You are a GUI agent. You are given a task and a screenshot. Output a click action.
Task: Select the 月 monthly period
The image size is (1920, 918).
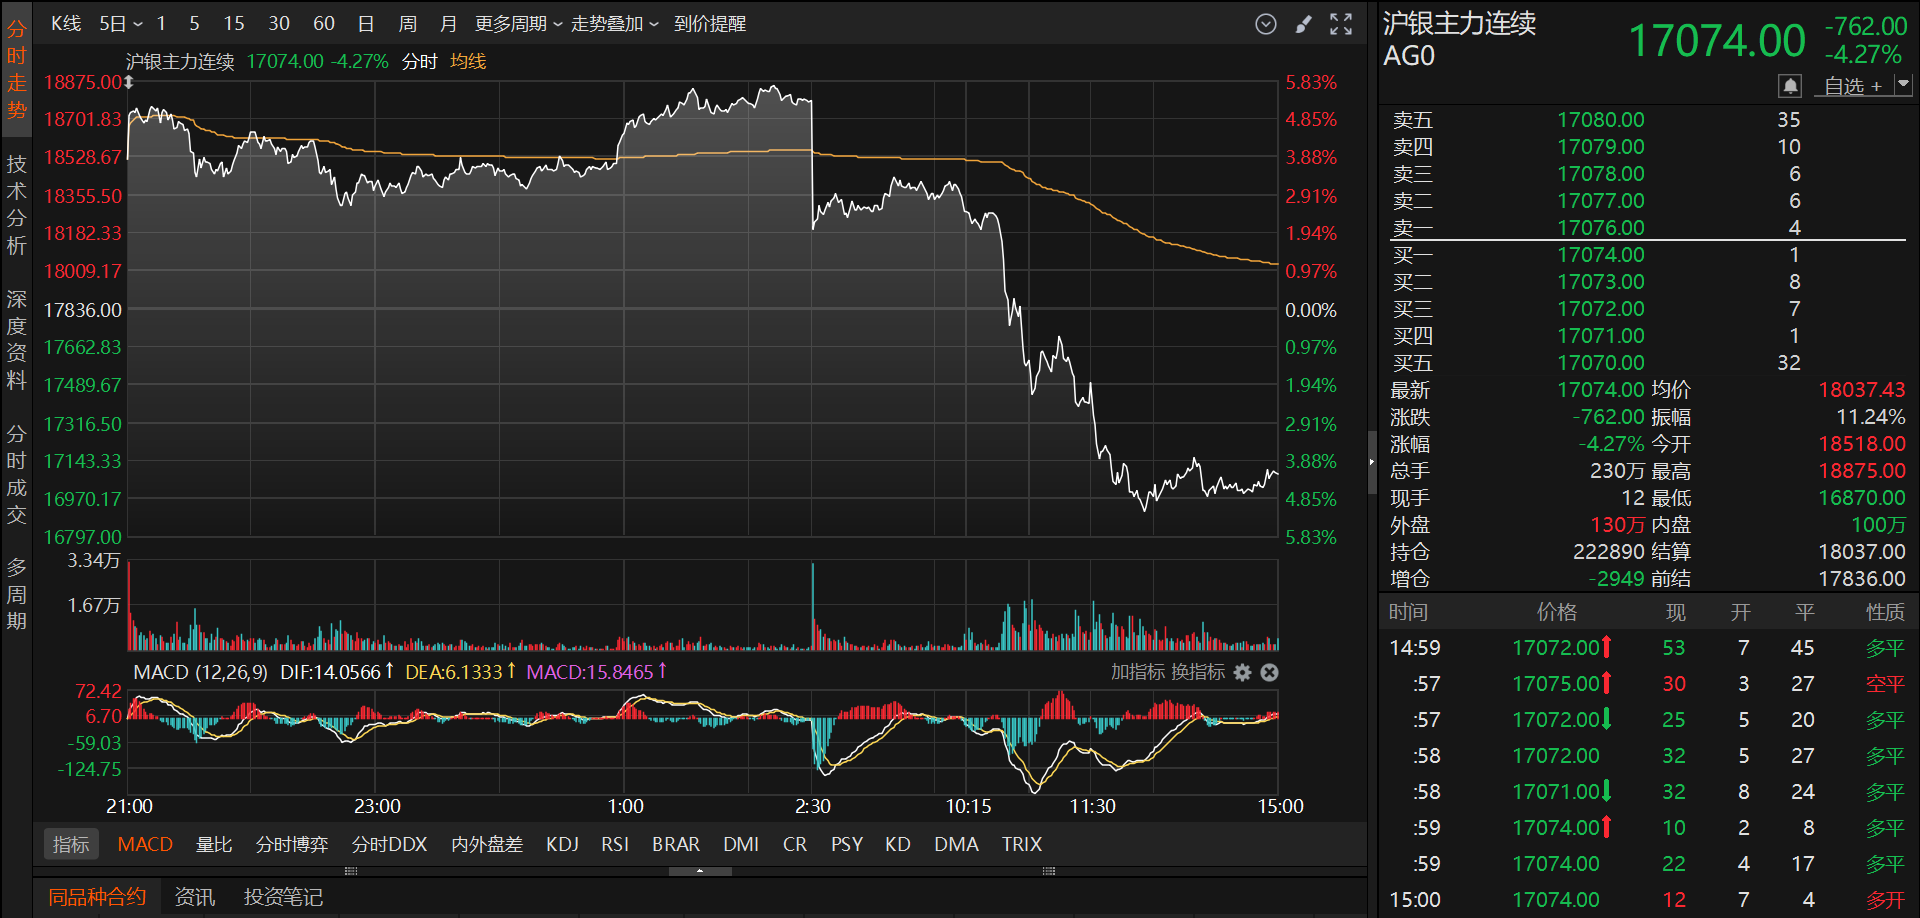coord(448,24)
